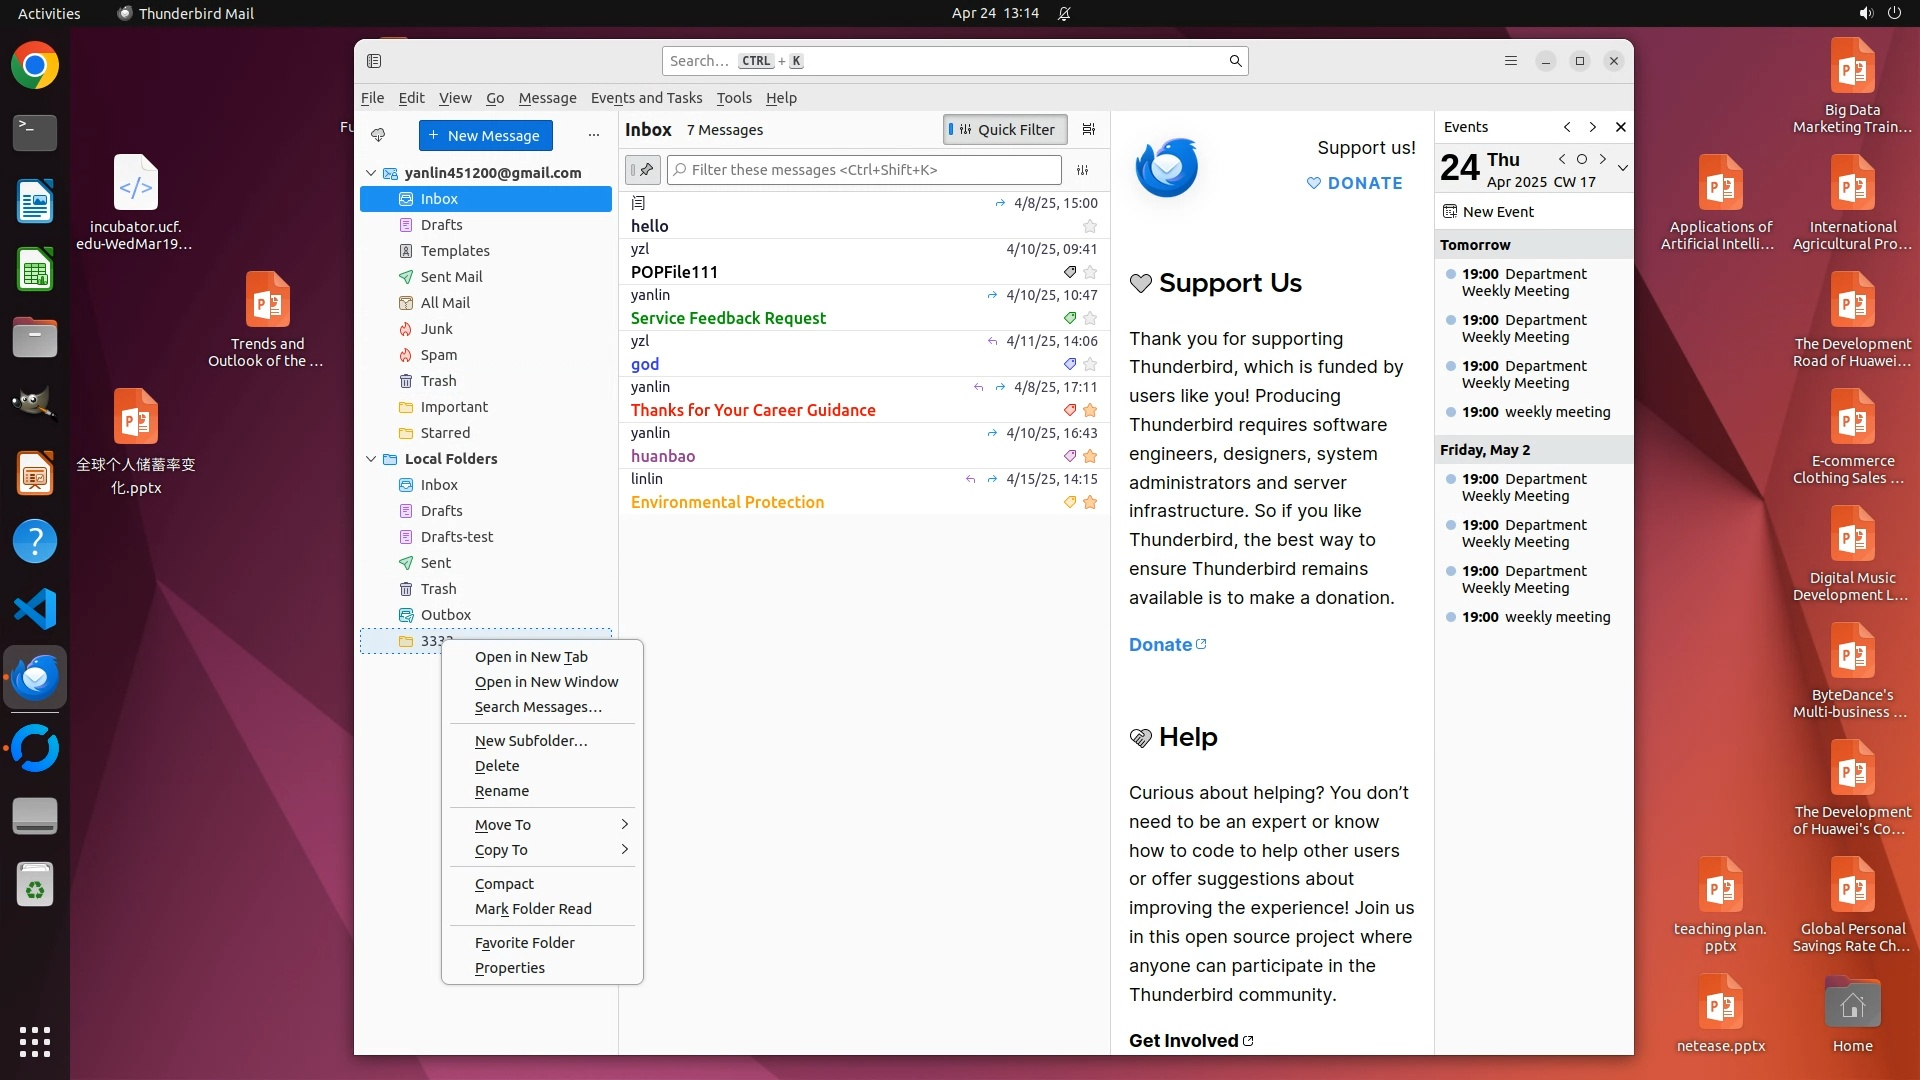Viewport: 1920px width, 1080px height.
Task: Click the New Message button
Action: (x=485, y=135)
